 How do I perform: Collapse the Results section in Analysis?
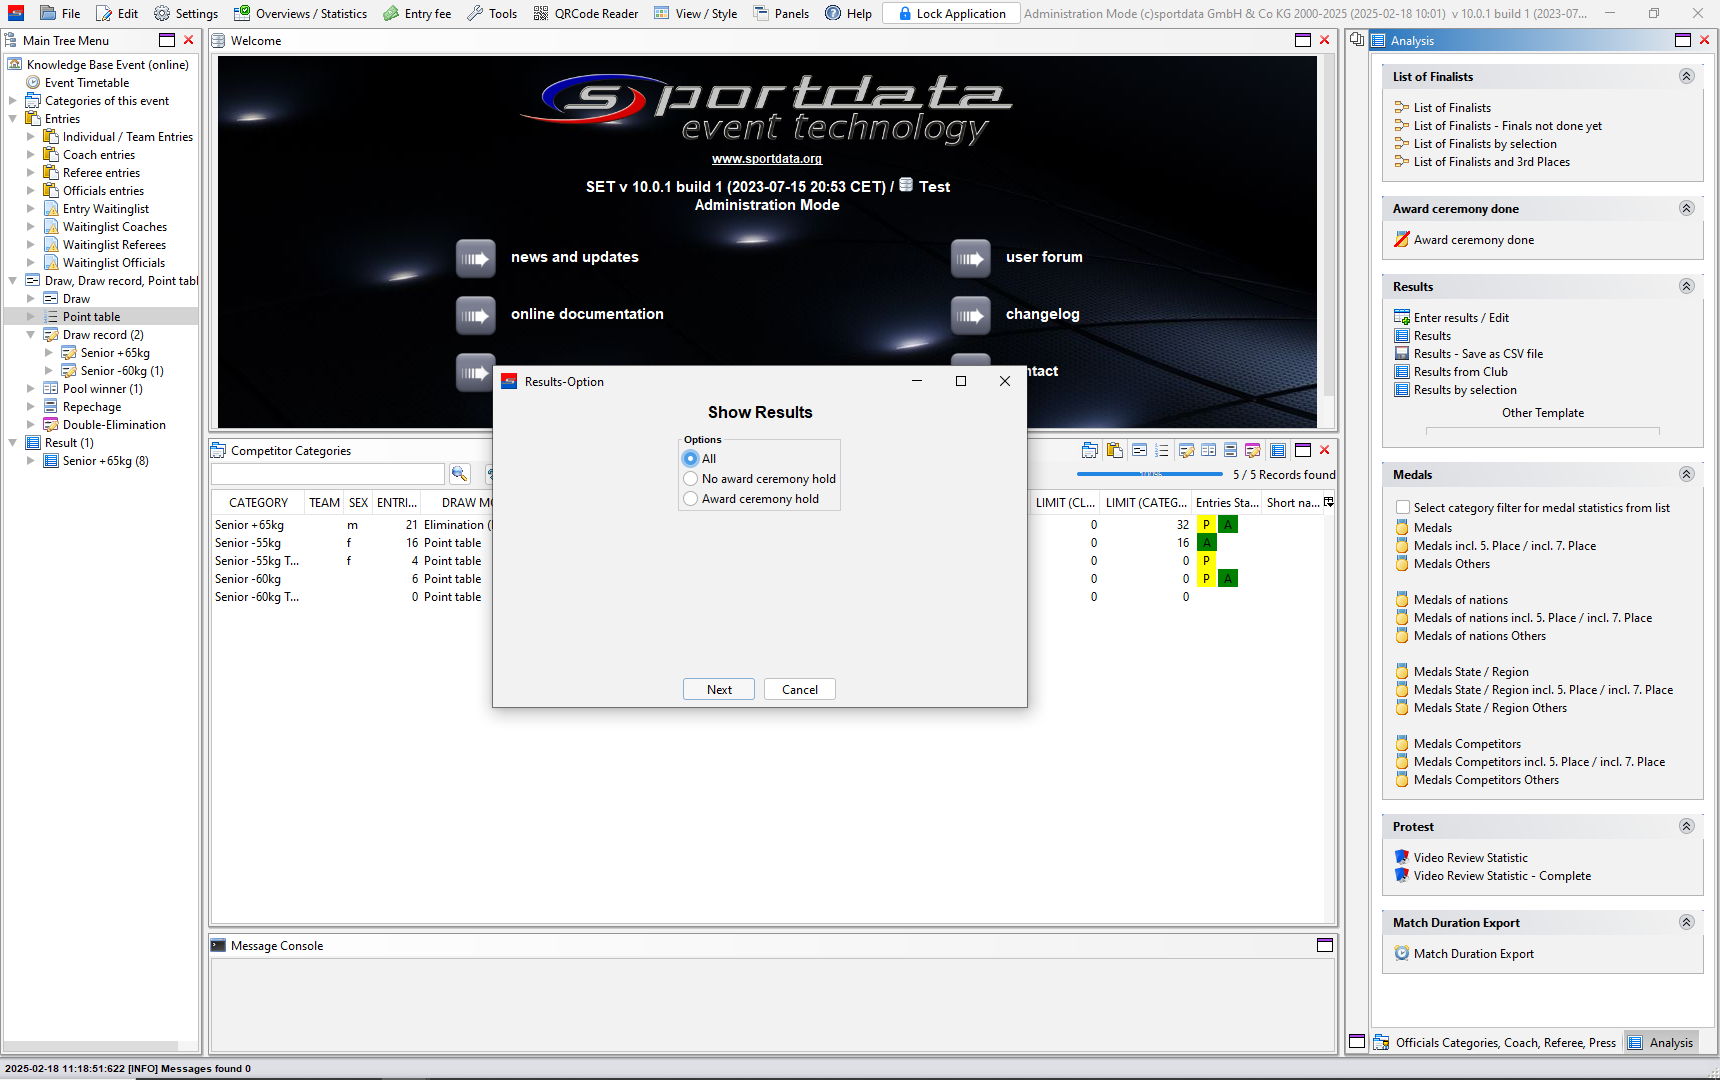click(1686, 286)
